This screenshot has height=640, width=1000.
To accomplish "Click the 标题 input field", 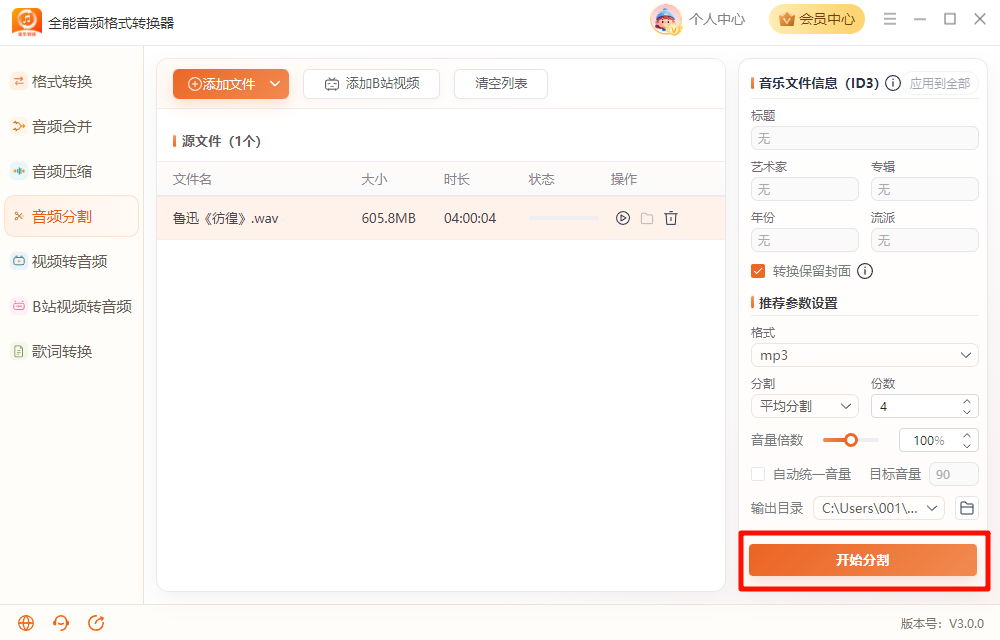I will [865, 138].
